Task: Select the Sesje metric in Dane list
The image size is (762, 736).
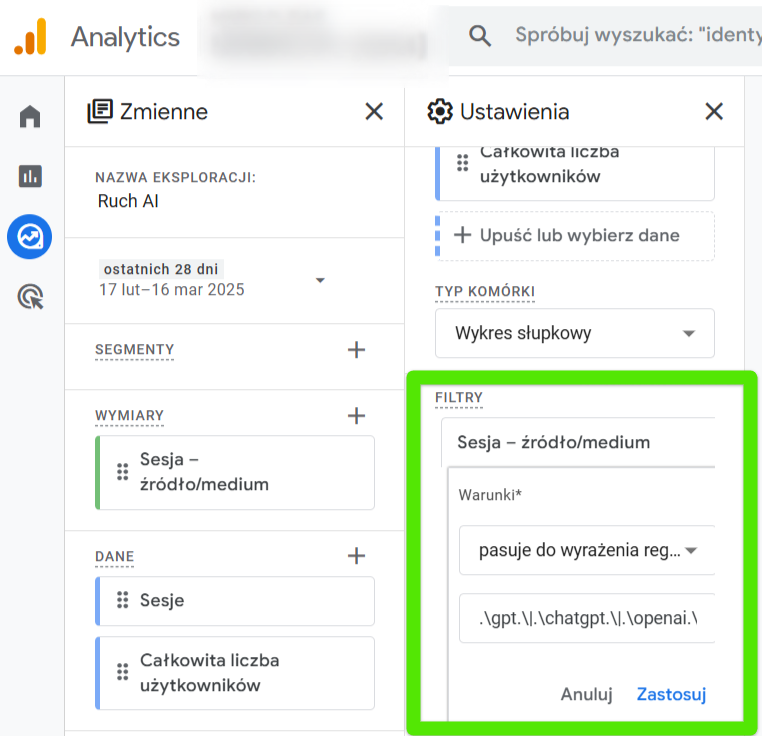Action: tap(235, 601)
